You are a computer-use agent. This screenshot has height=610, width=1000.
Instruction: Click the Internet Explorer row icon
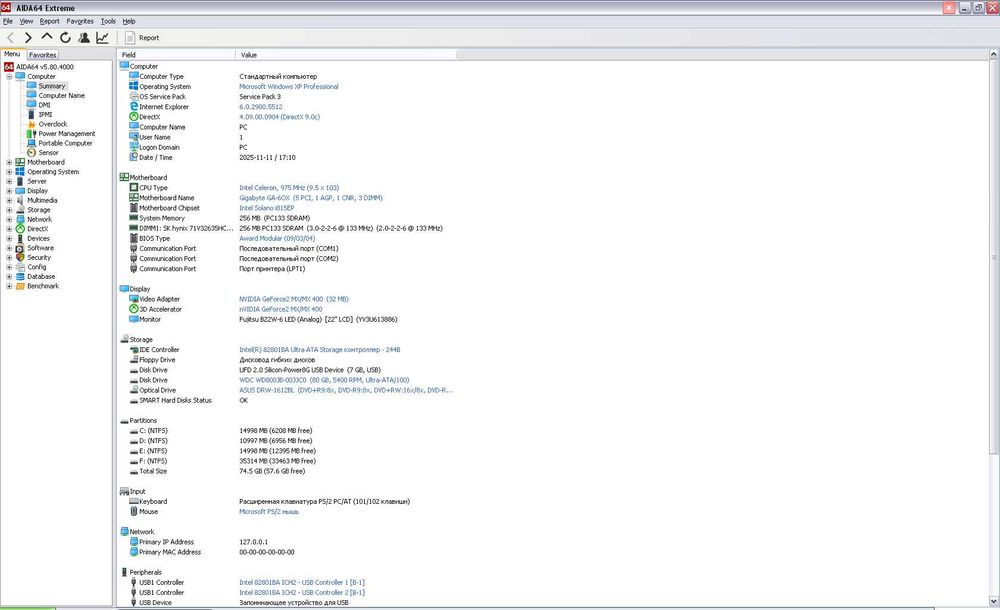point(134,107)
